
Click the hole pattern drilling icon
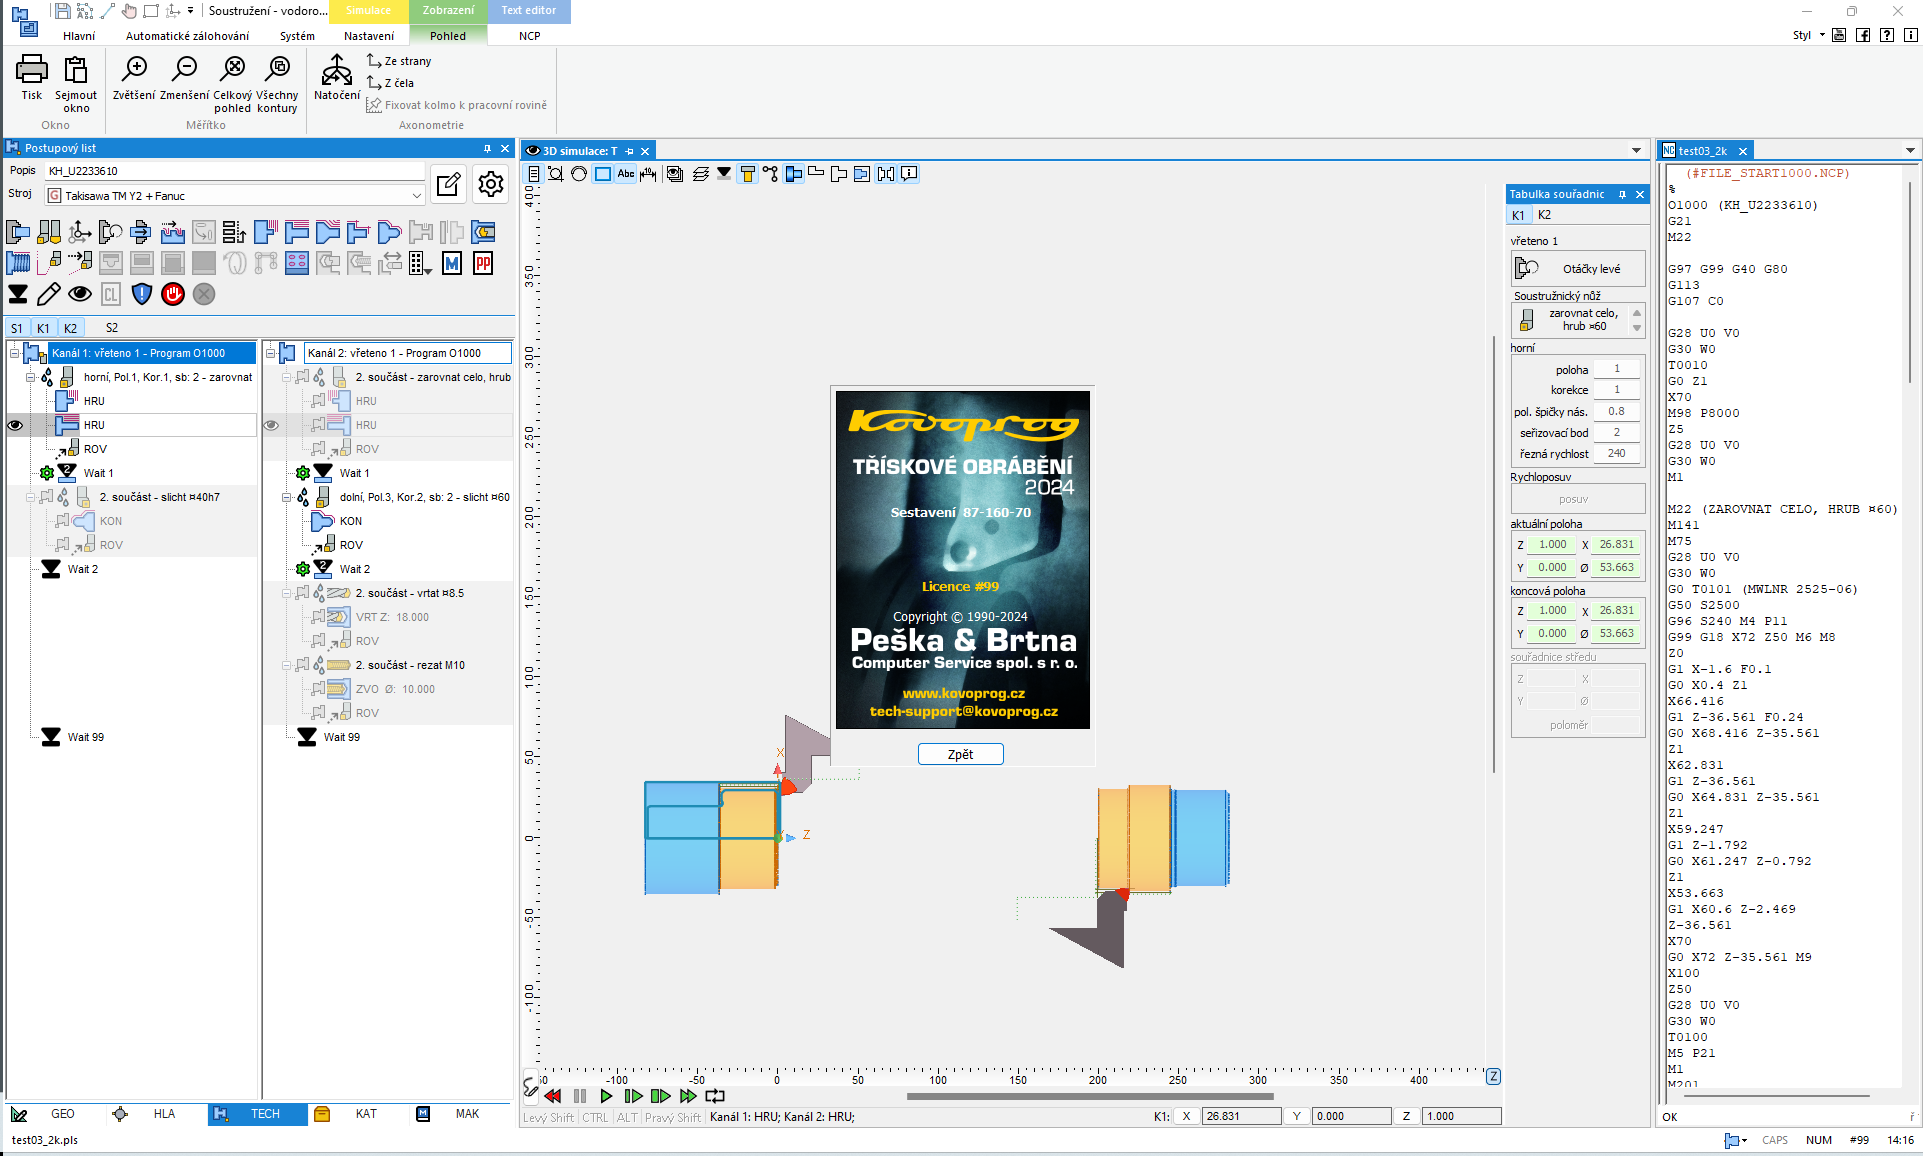(x=297, y=263)
